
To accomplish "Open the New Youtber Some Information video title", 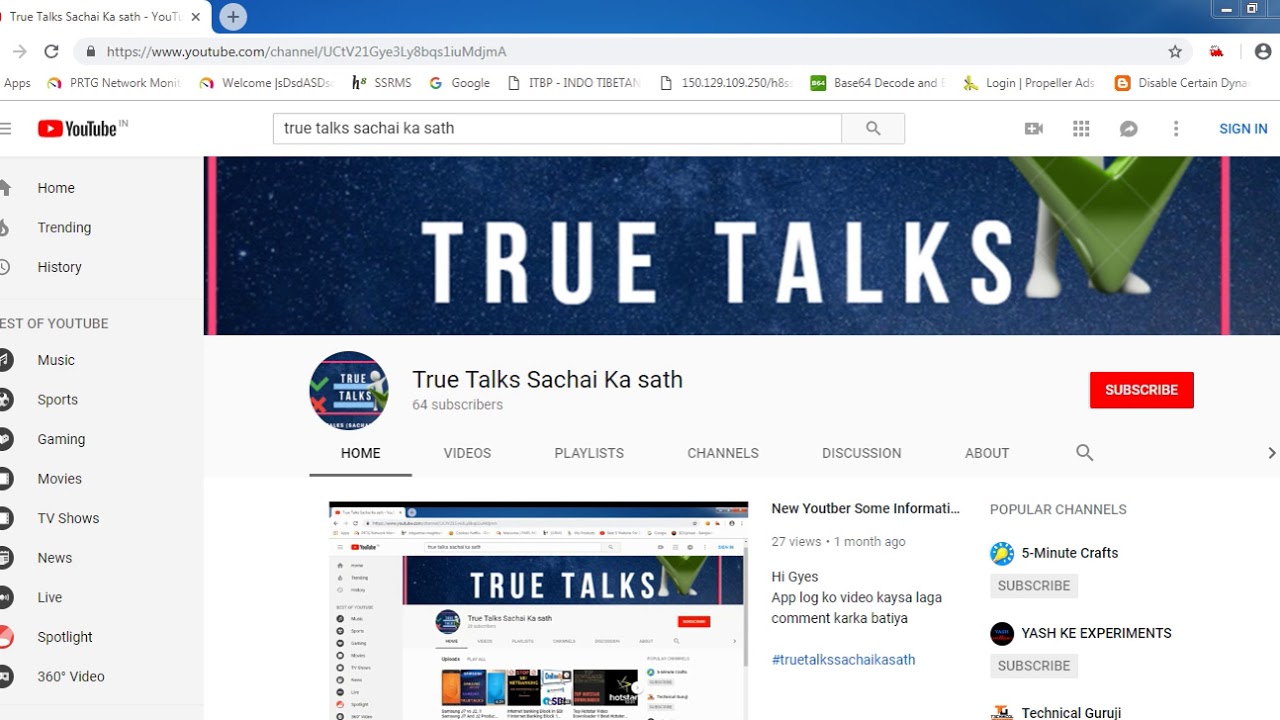I will tap(866, 508).
